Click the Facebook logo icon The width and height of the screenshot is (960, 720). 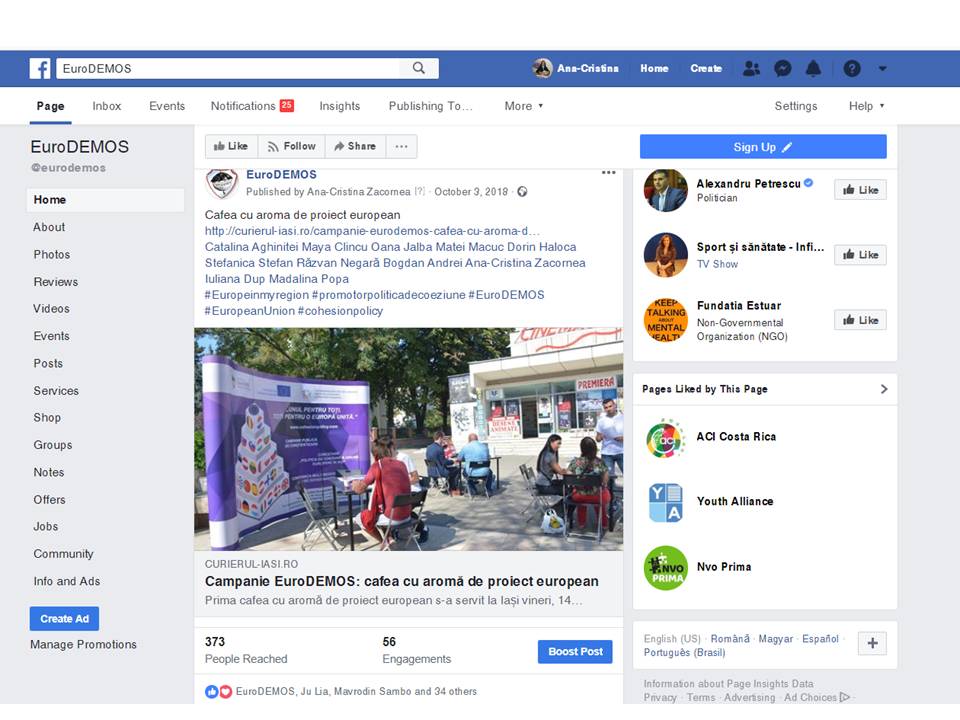tap(40, 68)
